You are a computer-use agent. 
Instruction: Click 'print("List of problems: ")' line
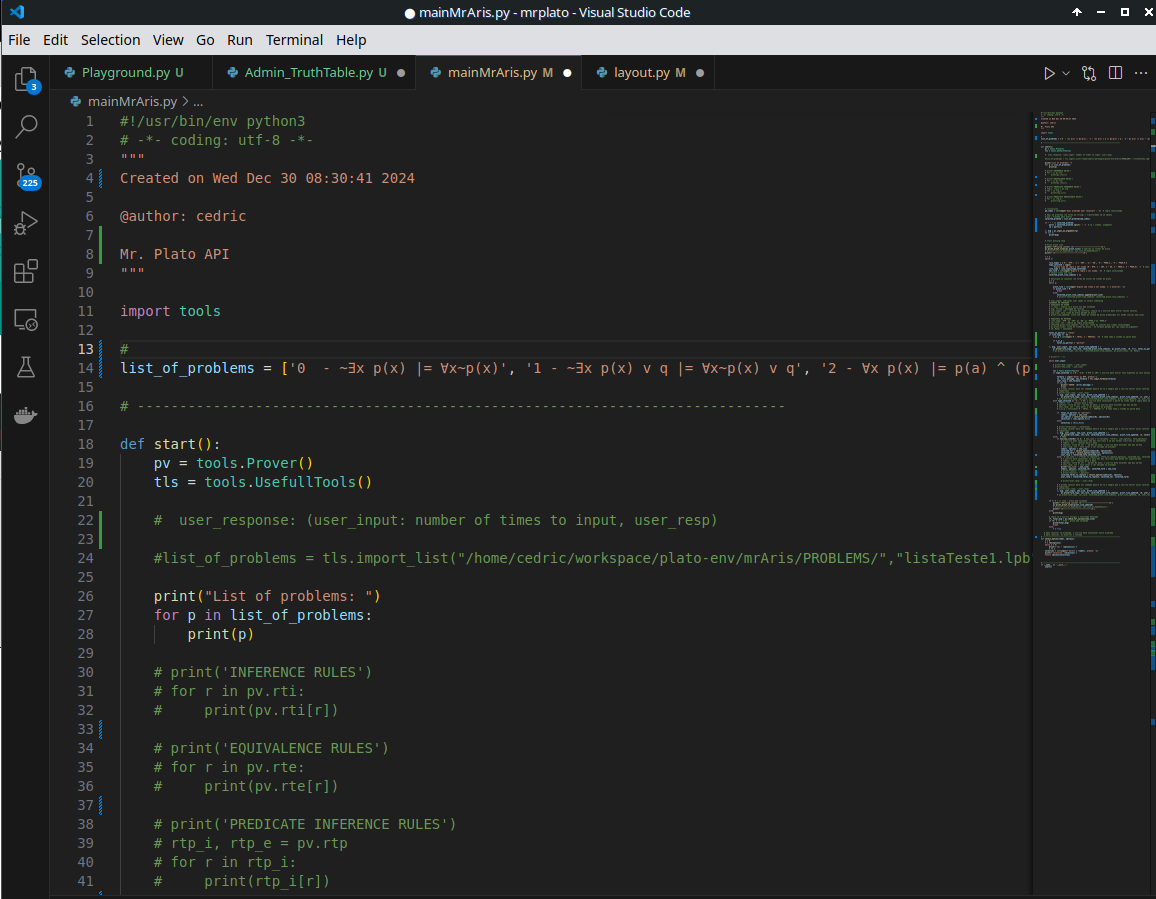[x=267, y=596]
